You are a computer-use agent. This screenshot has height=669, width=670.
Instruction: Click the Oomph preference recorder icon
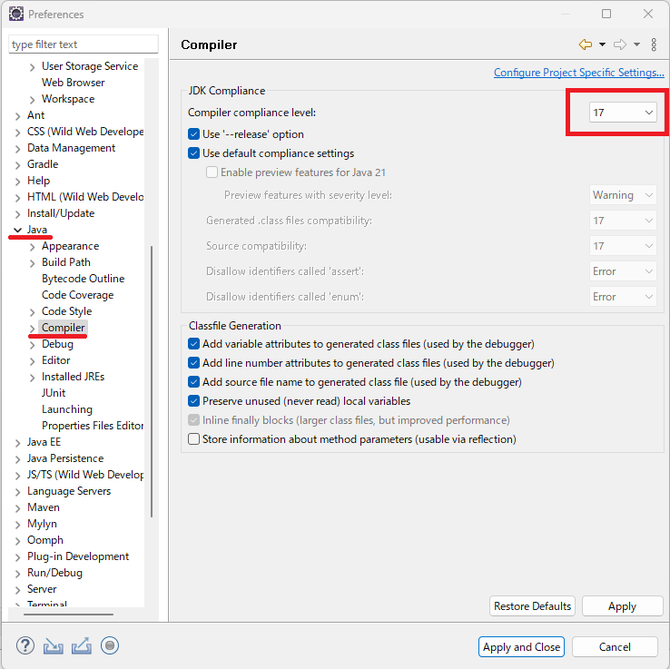pyautogui.click(x=110, y=645)
